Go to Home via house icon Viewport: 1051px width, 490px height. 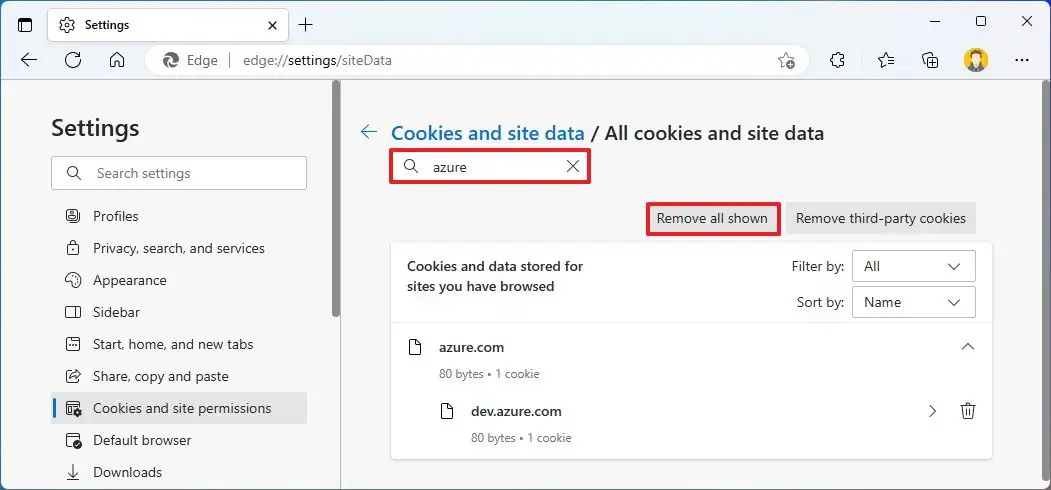117,60
